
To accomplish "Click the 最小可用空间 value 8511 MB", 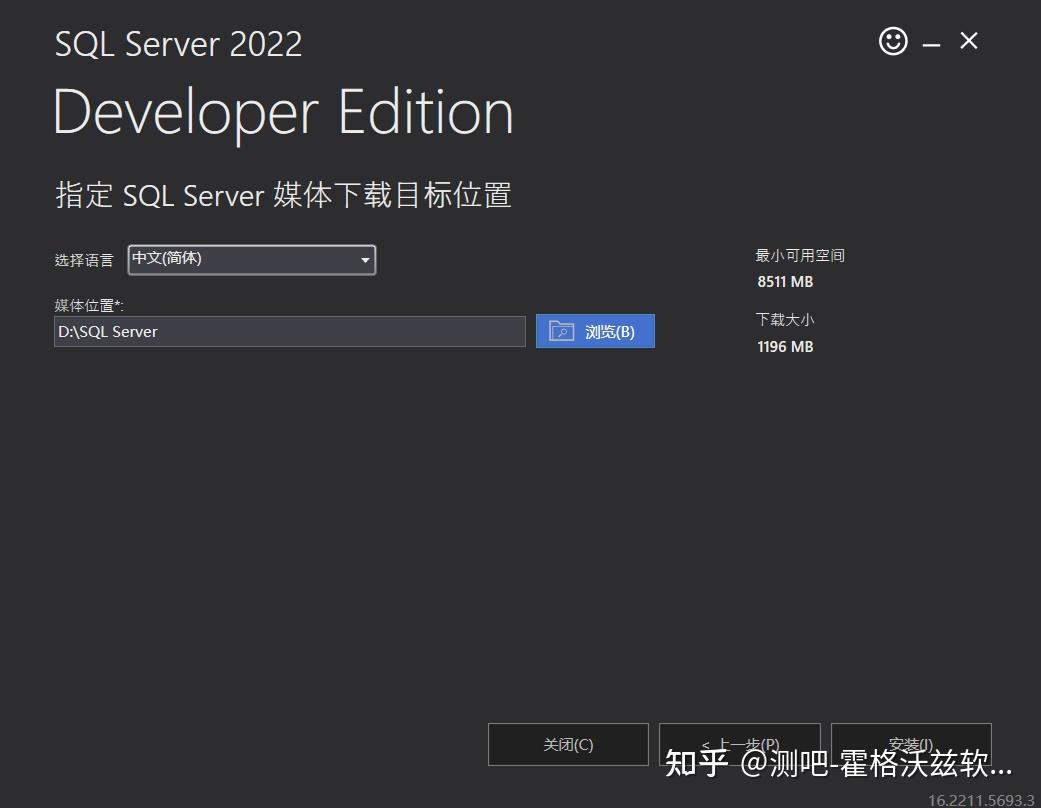I will (x=785, y=281).
